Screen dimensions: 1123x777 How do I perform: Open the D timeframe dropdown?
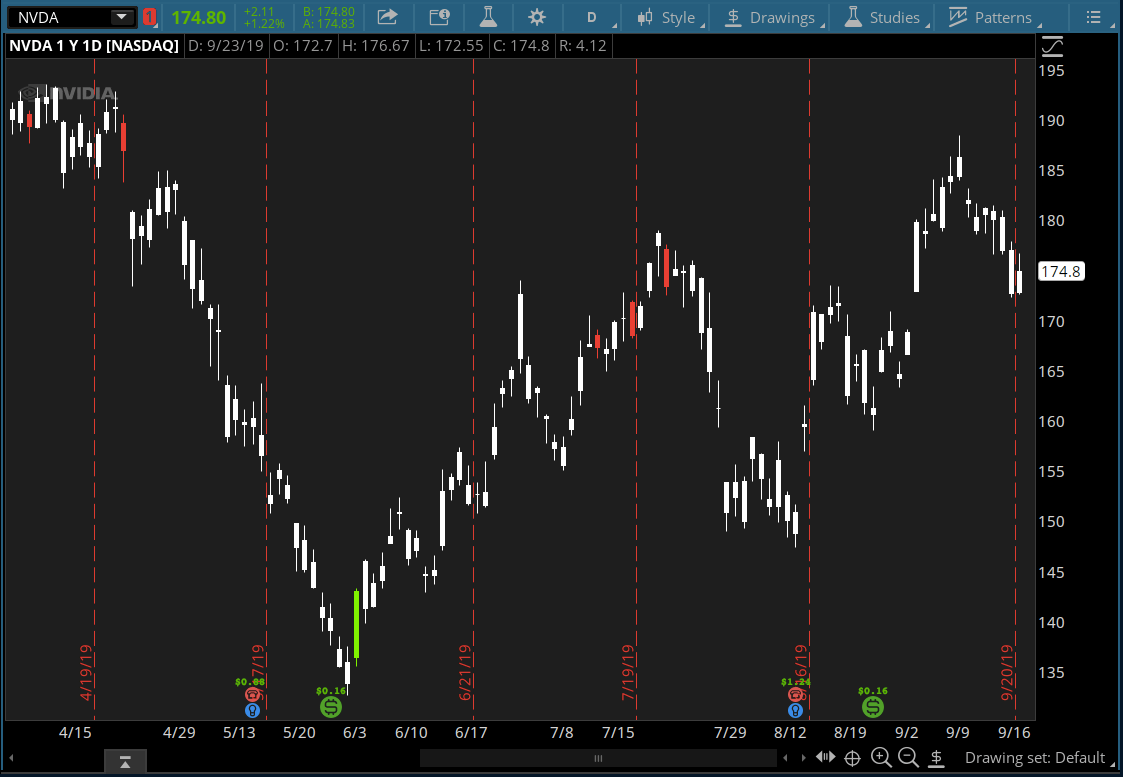593,17
